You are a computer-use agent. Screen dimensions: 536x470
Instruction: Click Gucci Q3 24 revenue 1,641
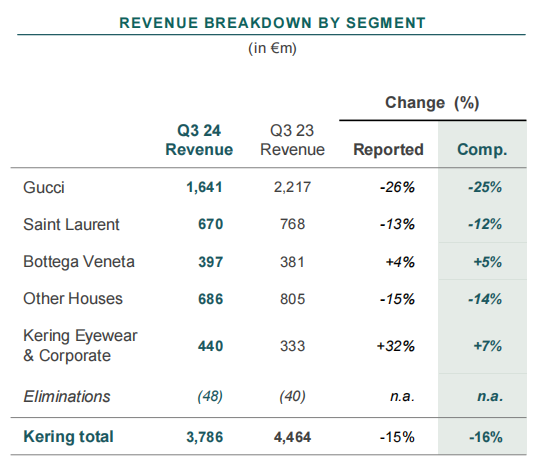(204, 187)
